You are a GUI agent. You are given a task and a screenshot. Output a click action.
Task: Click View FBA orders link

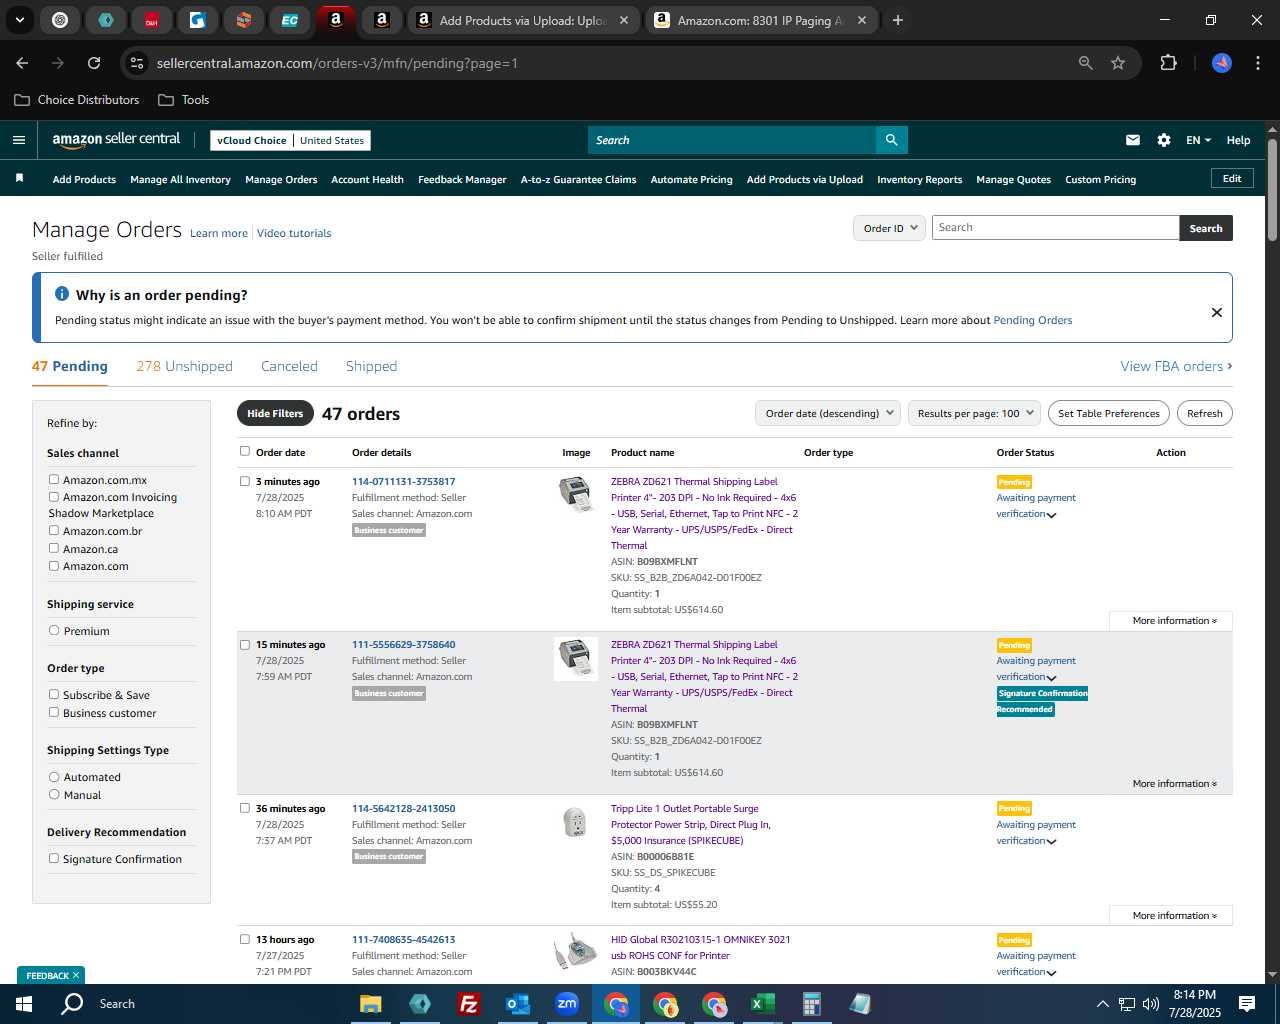point(1176,366)
